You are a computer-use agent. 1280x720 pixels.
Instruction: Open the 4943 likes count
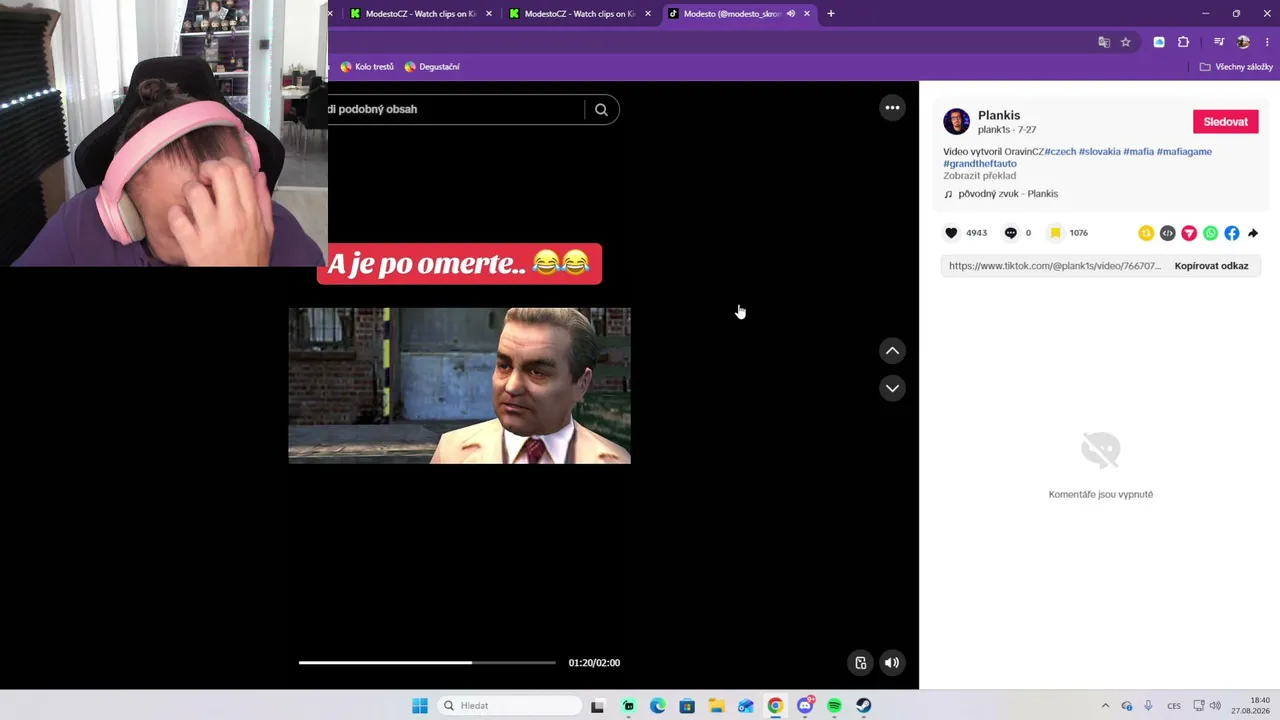click(x=976, y=233)
